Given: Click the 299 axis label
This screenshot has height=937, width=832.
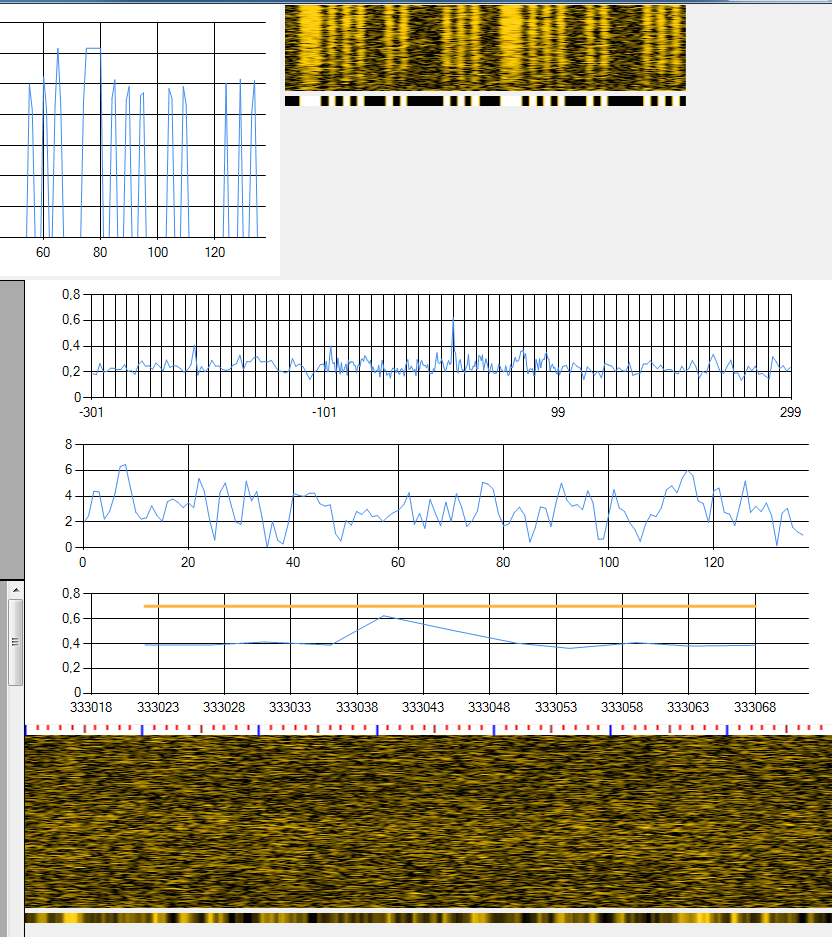Looking at the screenshot, I should 790,412.
